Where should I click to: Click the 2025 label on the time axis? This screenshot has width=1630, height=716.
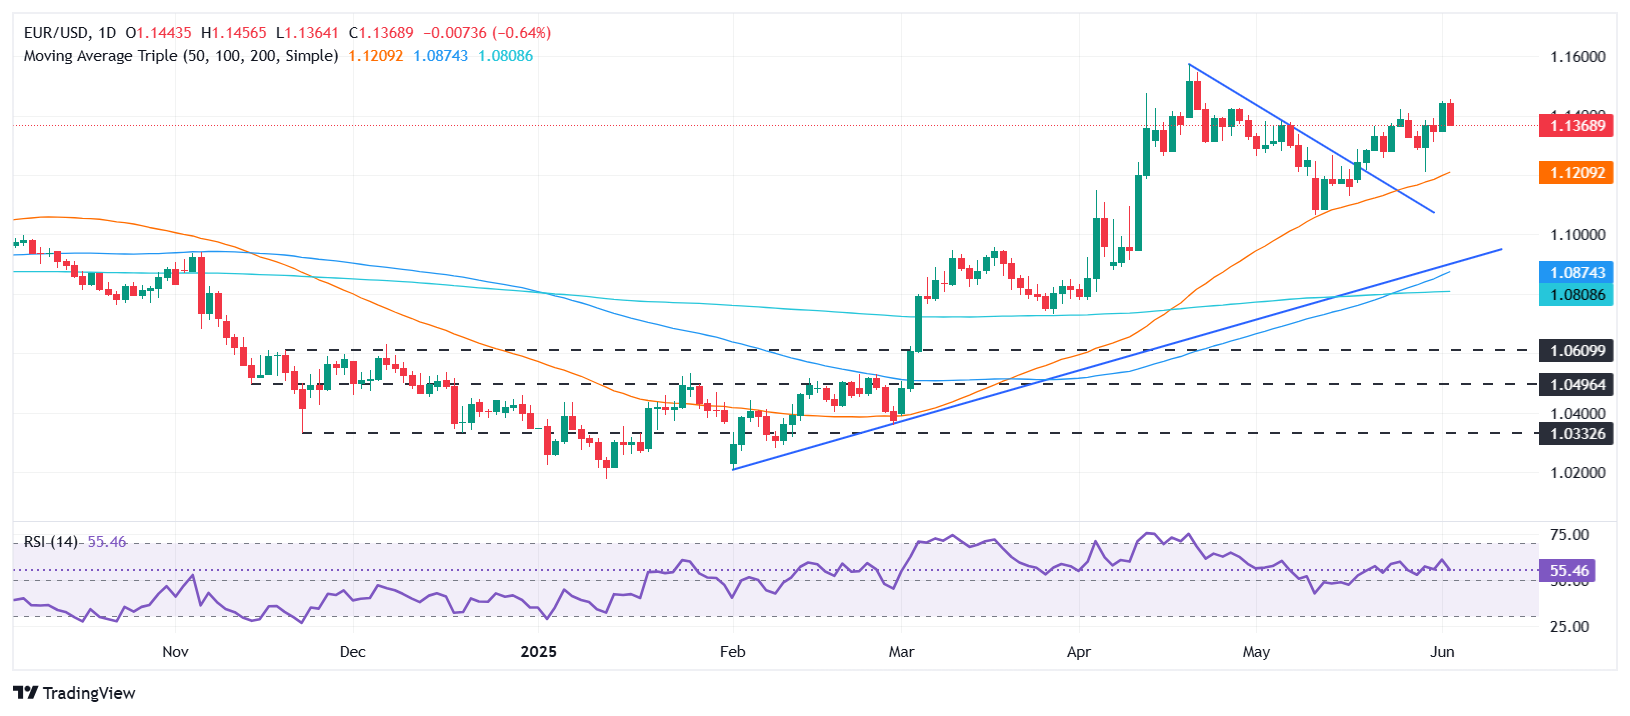point(538,652)
